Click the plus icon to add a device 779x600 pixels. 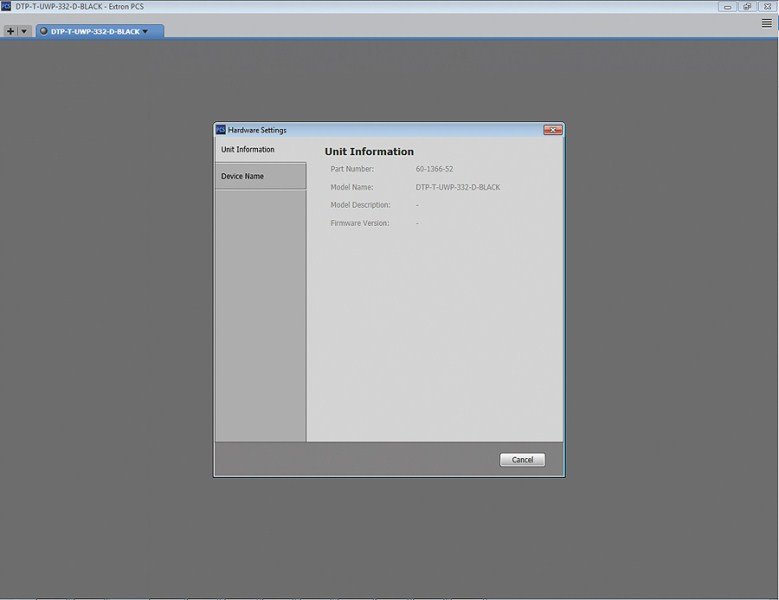click(x=10, y=31)
